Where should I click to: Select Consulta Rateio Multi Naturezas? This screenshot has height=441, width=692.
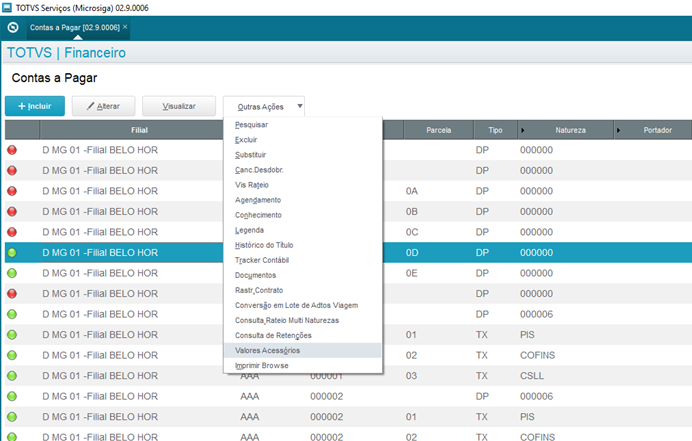click(x=287, y=320)
